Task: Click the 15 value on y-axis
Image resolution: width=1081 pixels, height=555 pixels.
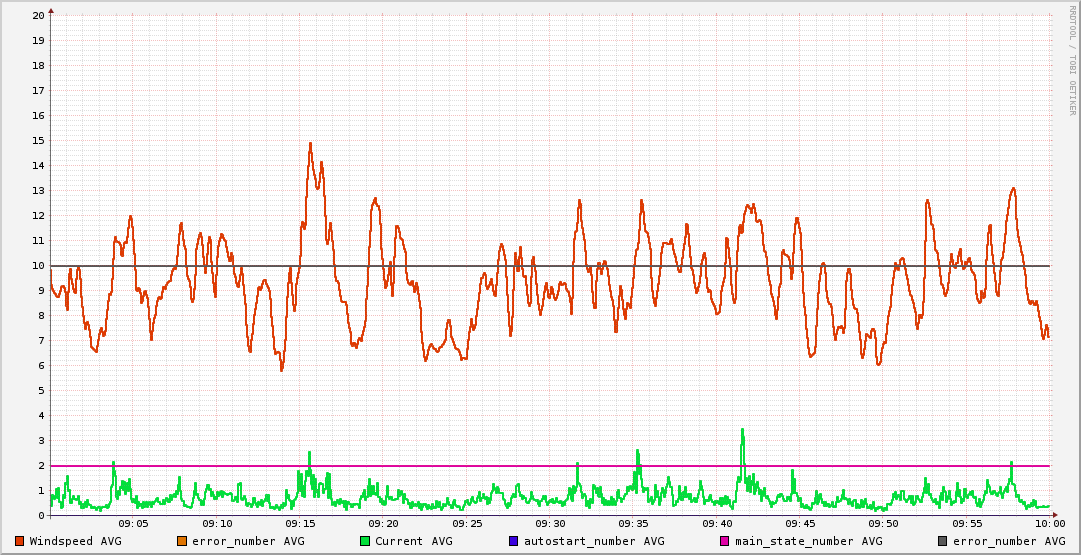Action: coord(38,141)
